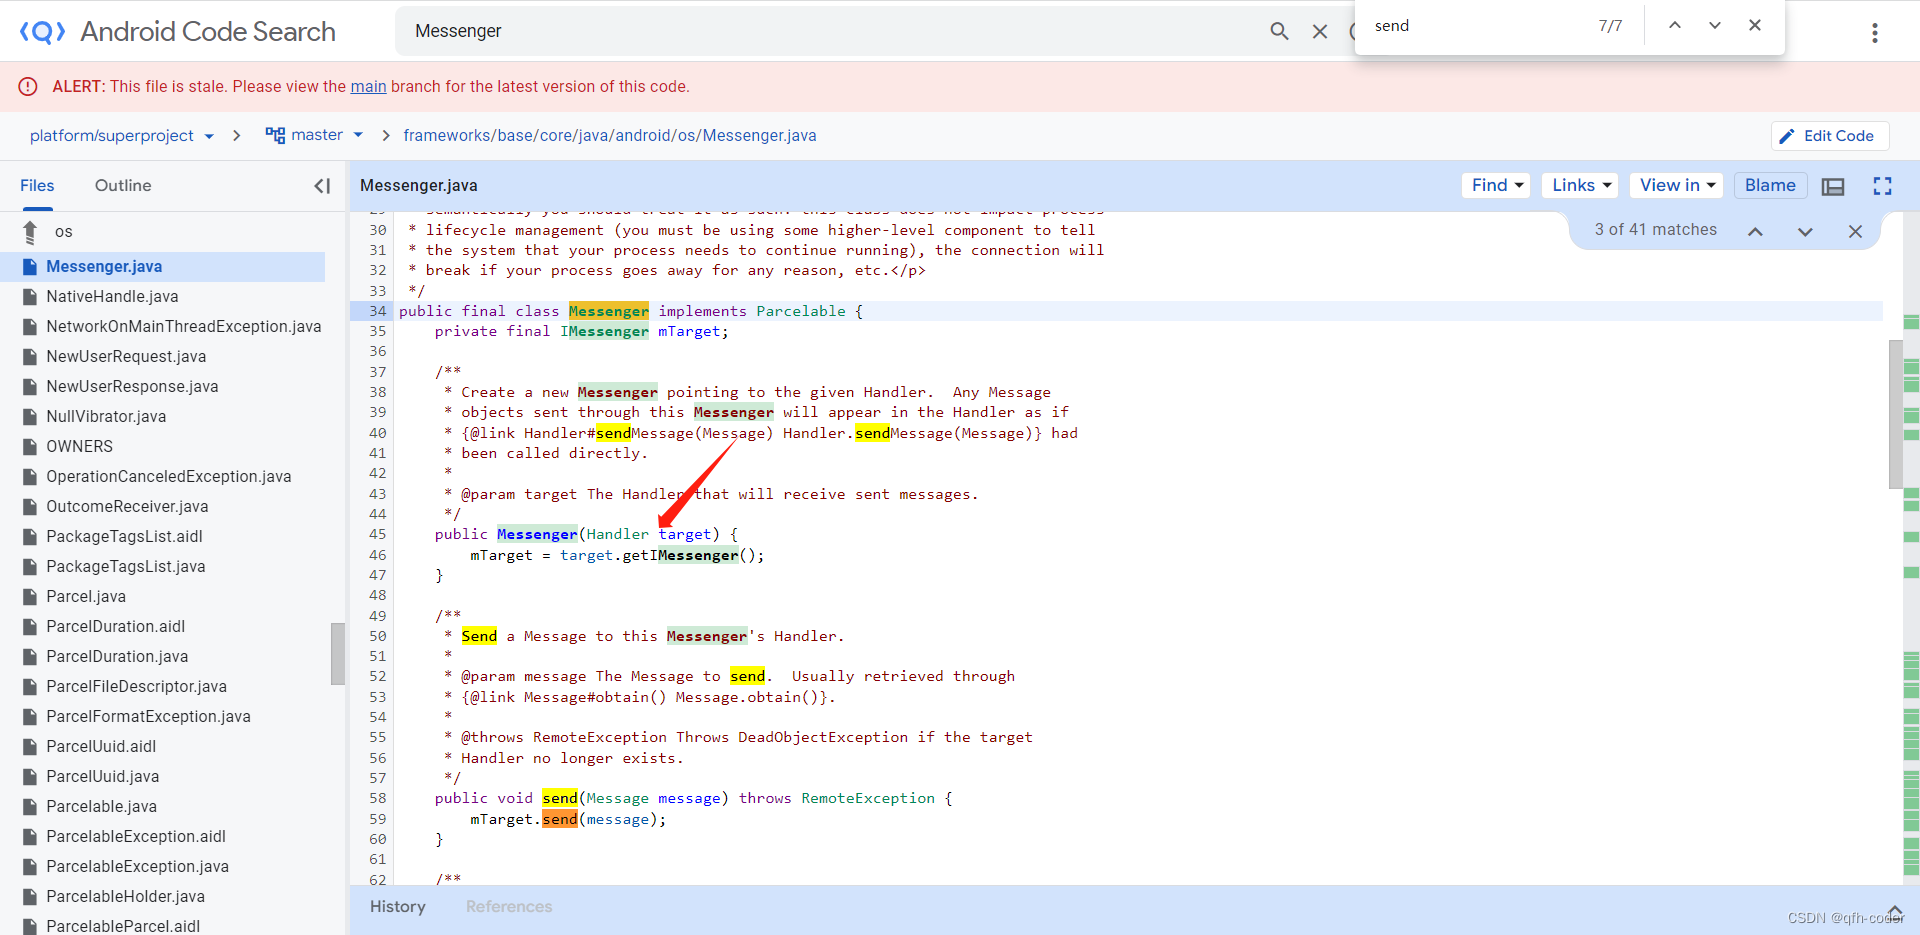Close the browser find bar
Image resolution: width=1920 pixels, height=935 pixels.
pyautogui.click(x=1755, y=26)
